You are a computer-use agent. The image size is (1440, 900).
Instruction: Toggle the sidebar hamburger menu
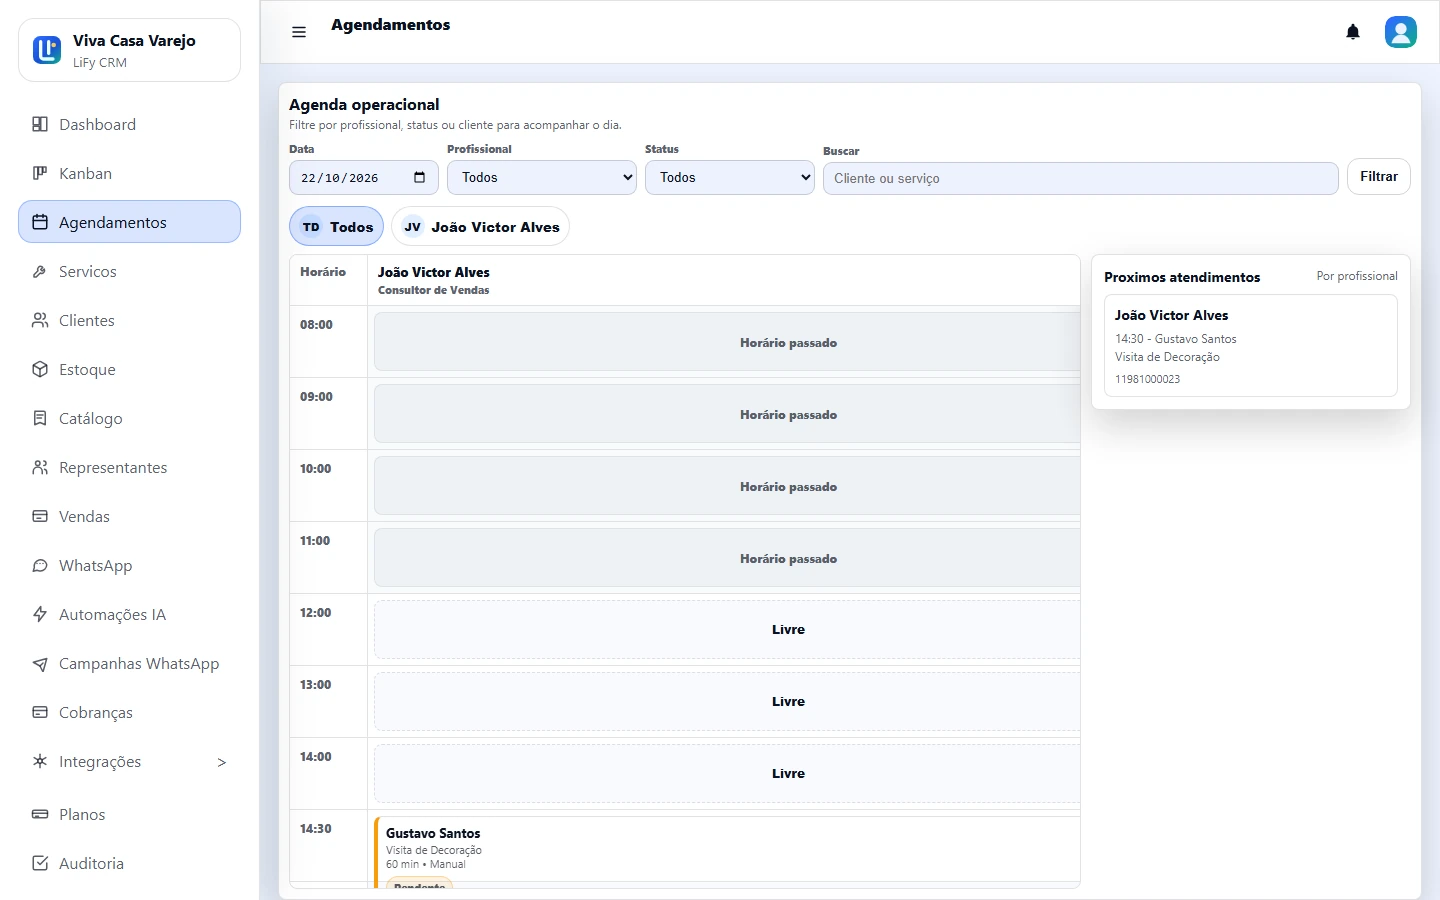299,32
